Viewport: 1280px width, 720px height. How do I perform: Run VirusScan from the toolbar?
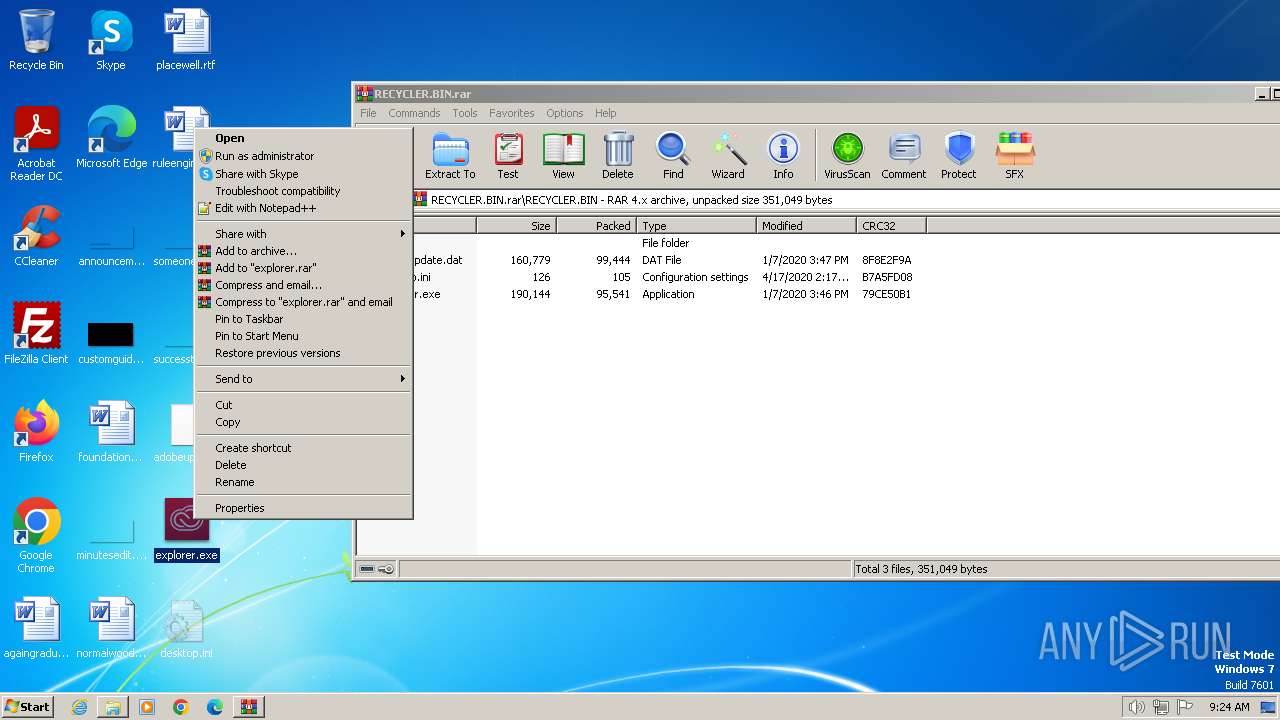pyautogui.click(x=847, y=156)
